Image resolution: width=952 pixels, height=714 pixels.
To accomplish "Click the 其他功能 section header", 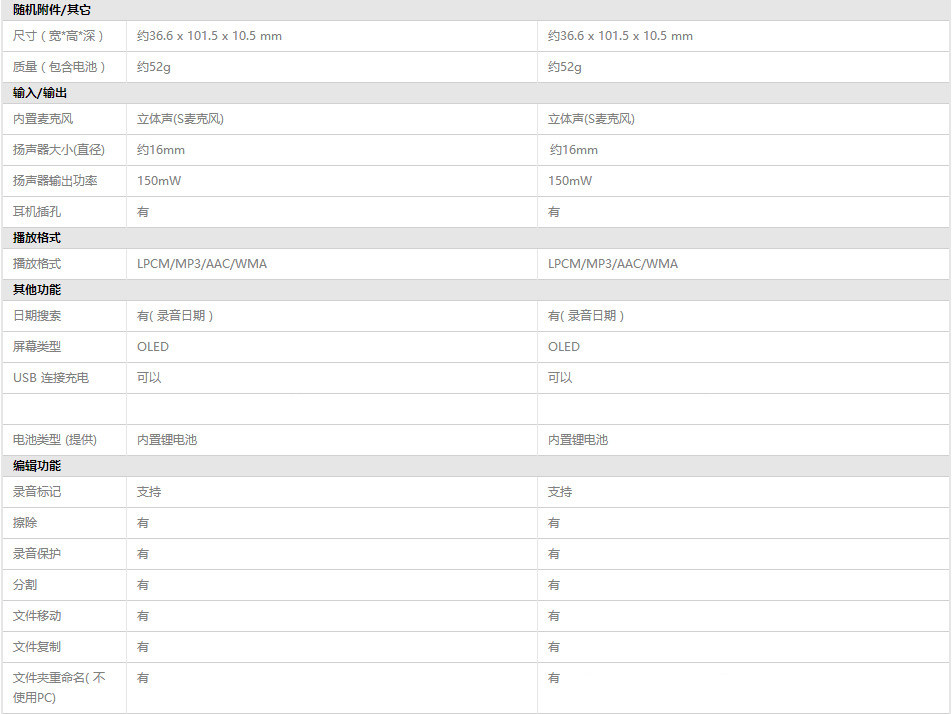I will 37,290.
